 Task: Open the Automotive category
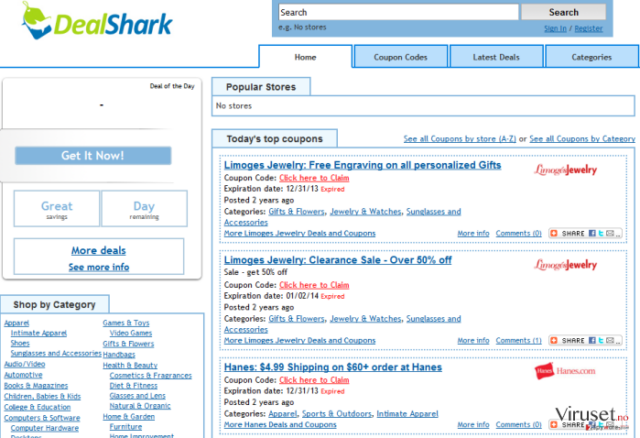point(23,375)
